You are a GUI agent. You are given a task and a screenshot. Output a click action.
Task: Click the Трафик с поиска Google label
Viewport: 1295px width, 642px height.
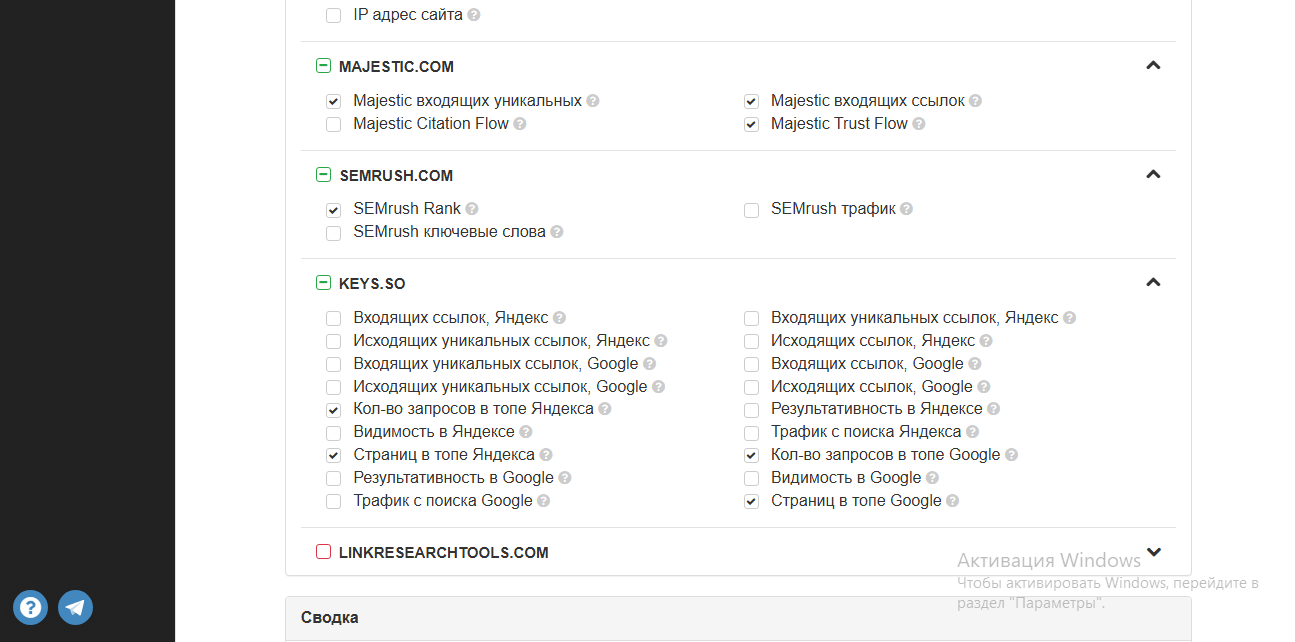(x=442, y=501)
